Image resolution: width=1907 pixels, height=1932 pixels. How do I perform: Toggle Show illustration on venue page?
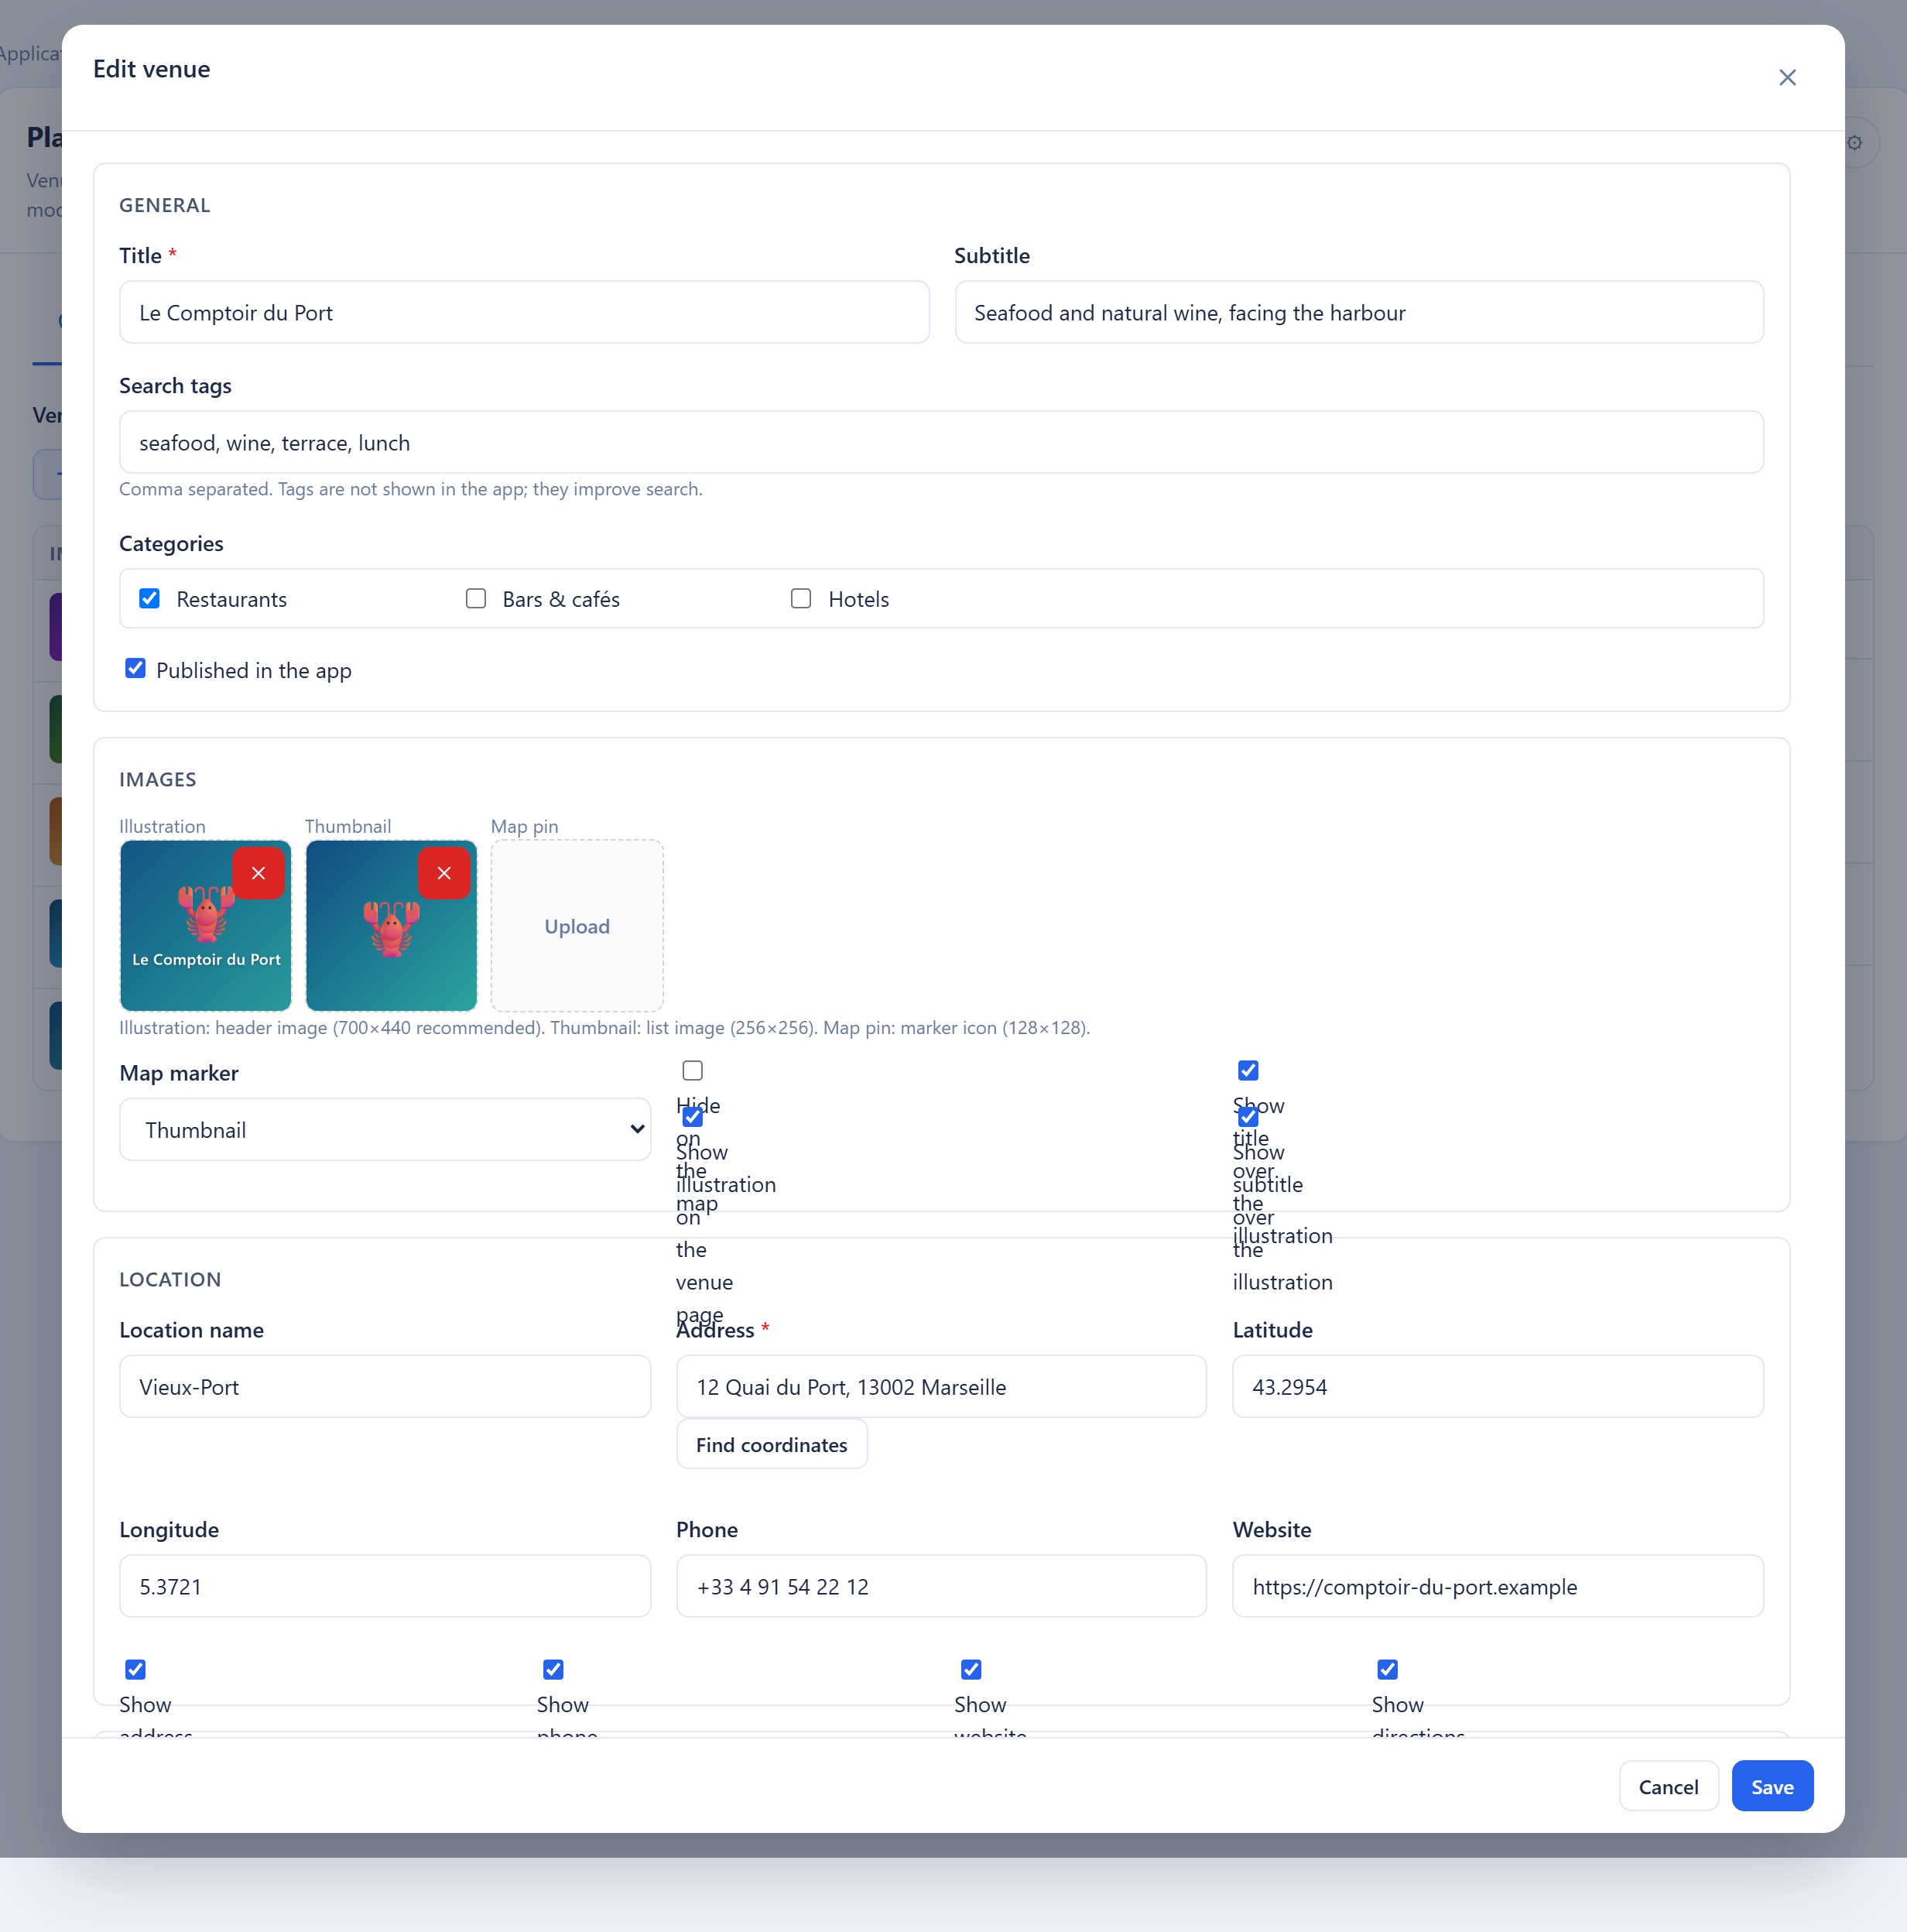tap(692, 1117)
